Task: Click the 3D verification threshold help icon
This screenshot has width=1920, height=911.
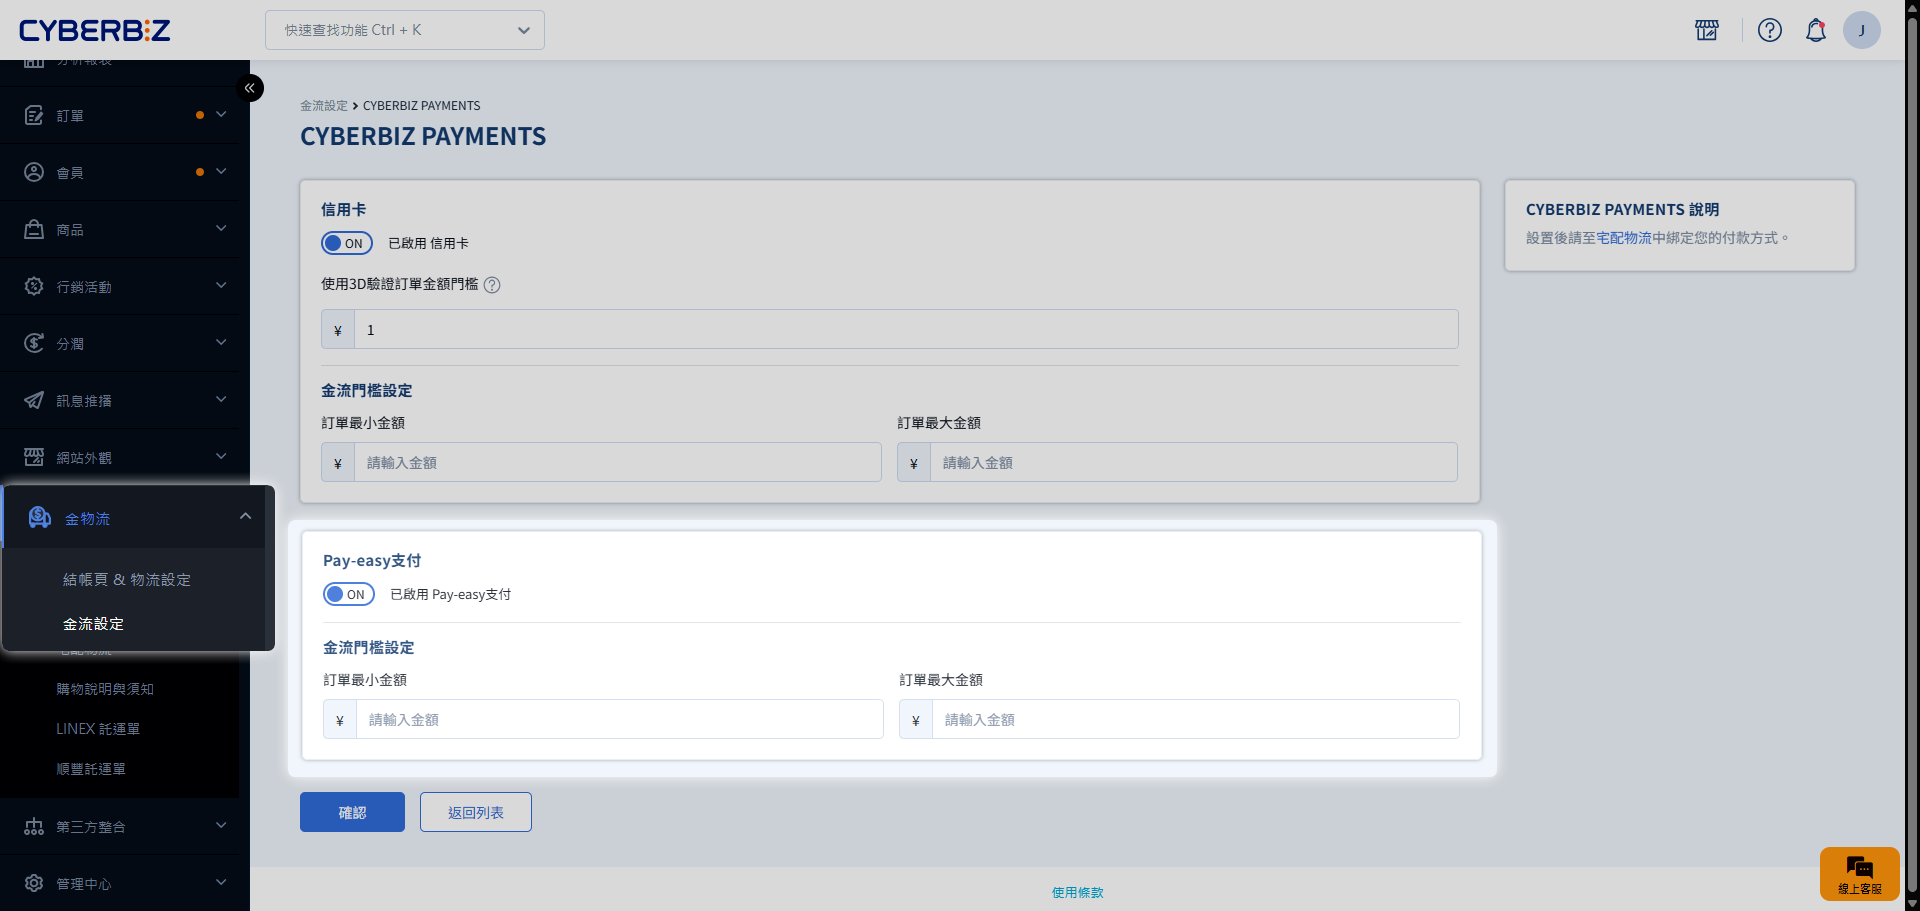Action: click(x=492, y=285)
